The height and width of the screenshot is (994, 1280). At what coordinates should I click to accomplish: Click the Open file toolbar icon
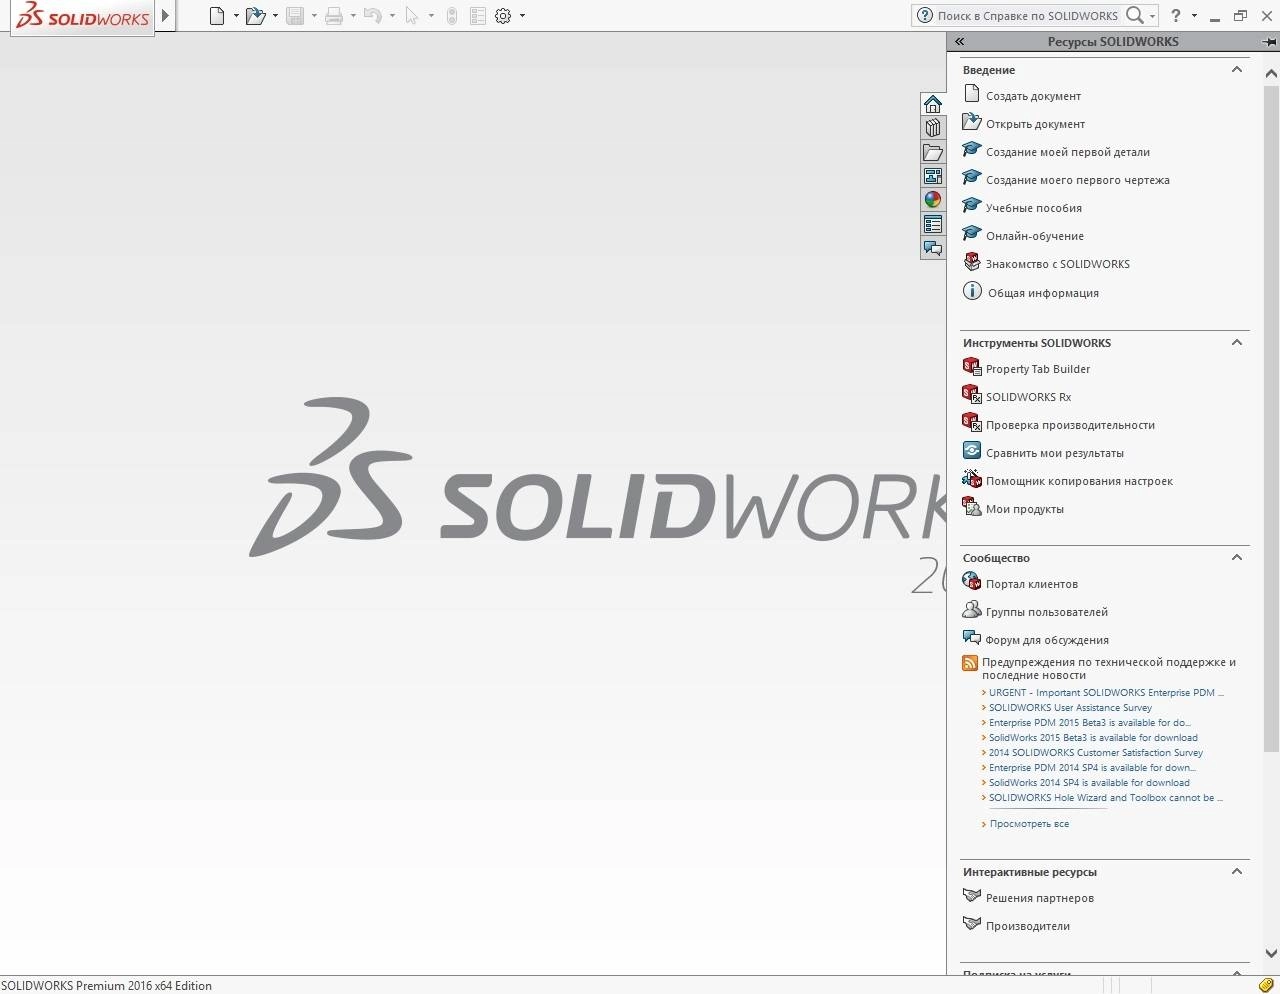pos(255,16)
